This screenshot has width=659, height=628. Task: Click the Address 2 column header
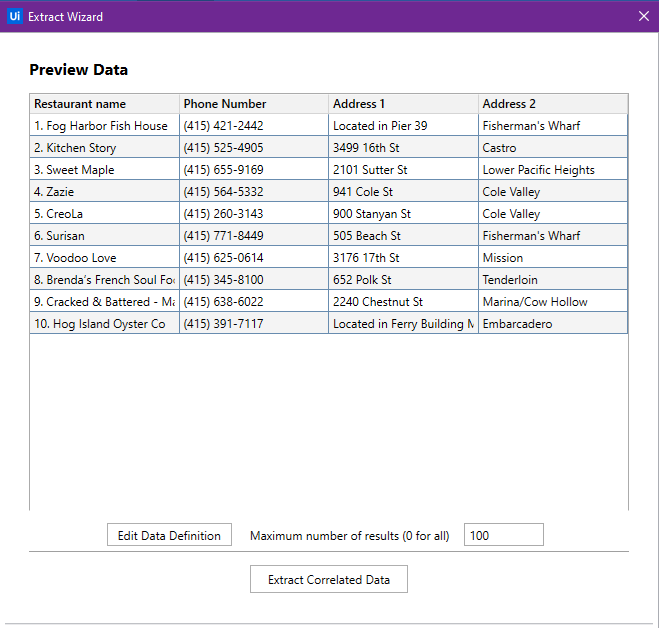[x=553, y=104]
